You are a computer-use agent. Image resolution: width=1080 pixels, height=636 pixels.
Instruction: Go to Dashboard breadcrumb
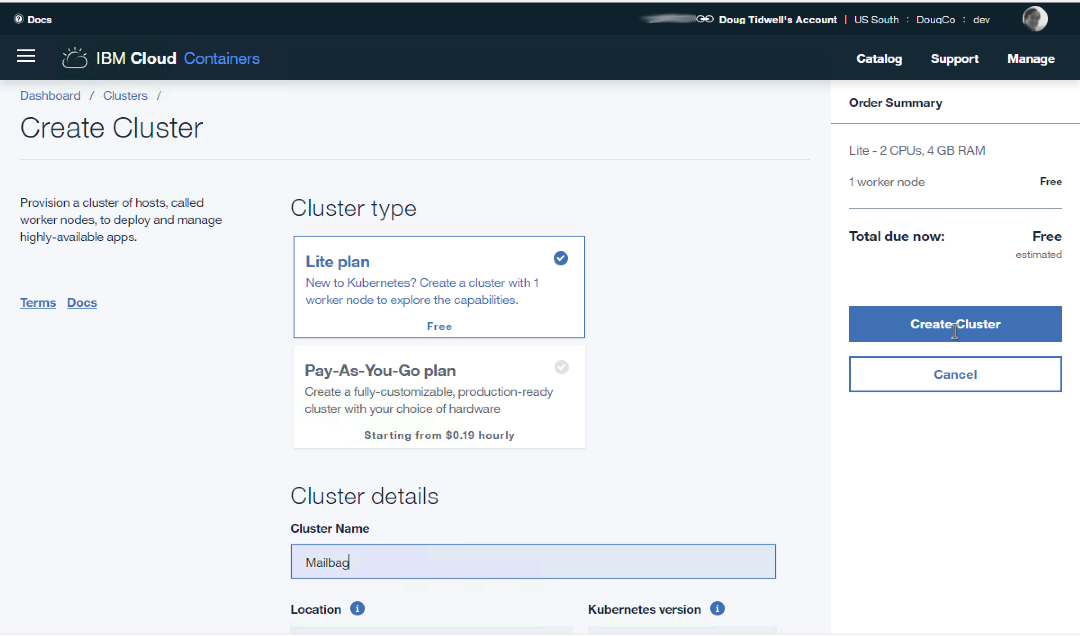click(x=50, y=96)
